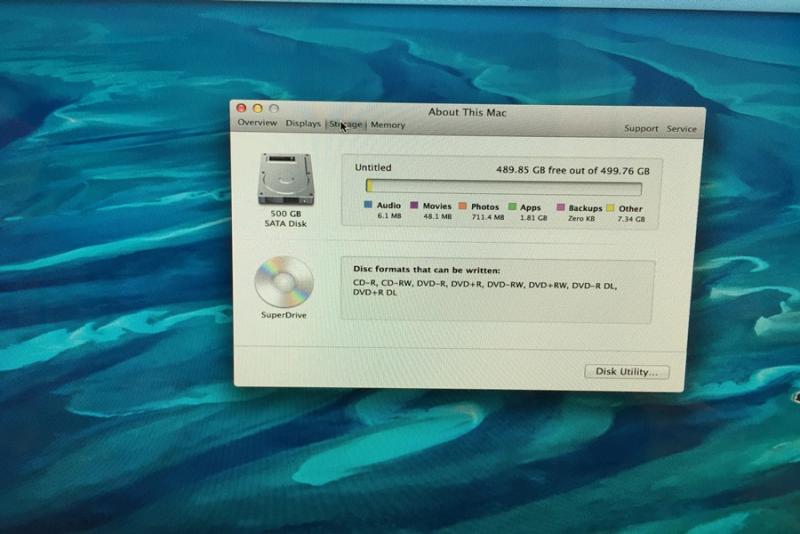800x534 pixels.
Task: Click the 'SuperDrive' label
Action: pyautogui.click(x=284, y=315)
